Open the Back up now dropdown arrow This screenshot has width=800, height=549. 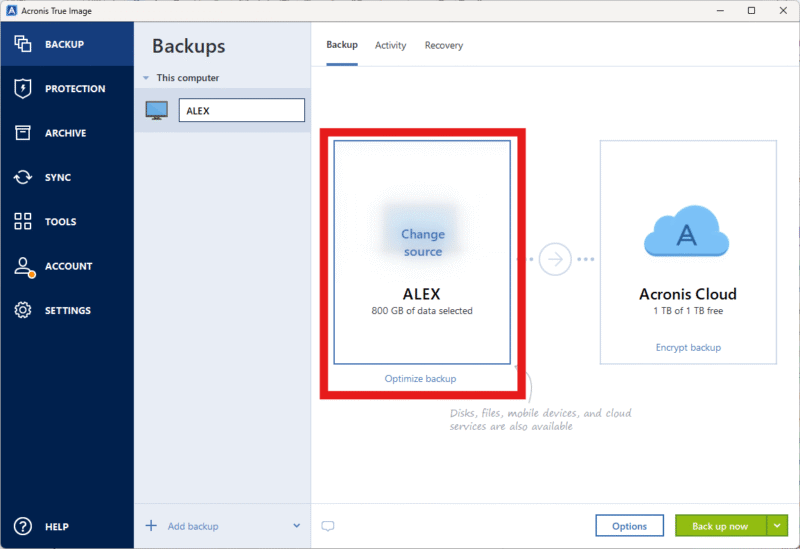click(777, 526)
